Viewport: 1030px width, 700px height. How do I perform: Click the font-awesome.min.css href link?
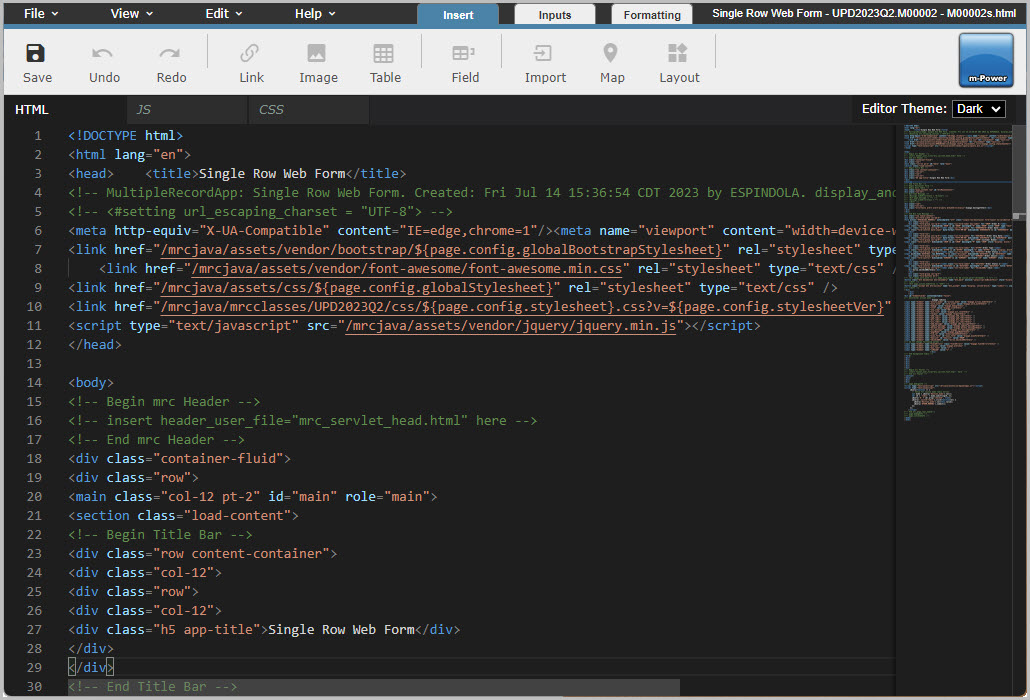pyautogui.click(x=407, y=269)
